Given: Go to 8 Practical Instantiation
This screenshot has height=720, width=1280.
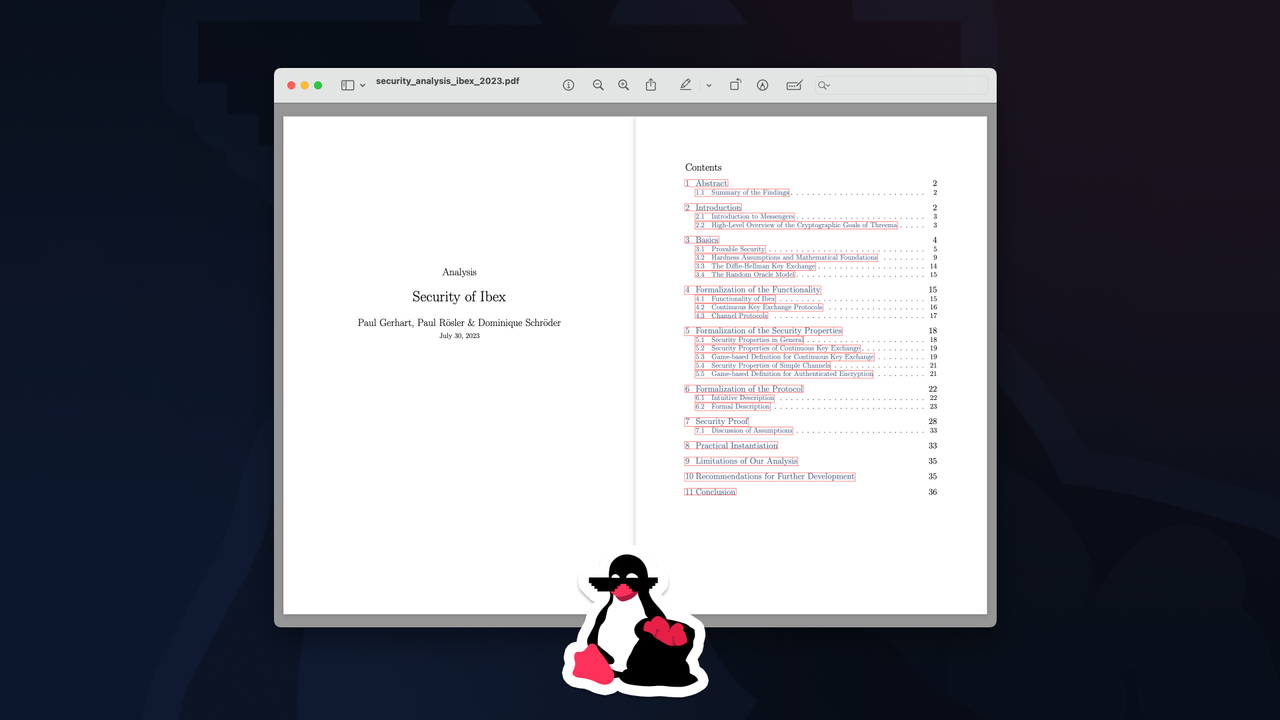Looking at the screenshot, I should [731, 446].
